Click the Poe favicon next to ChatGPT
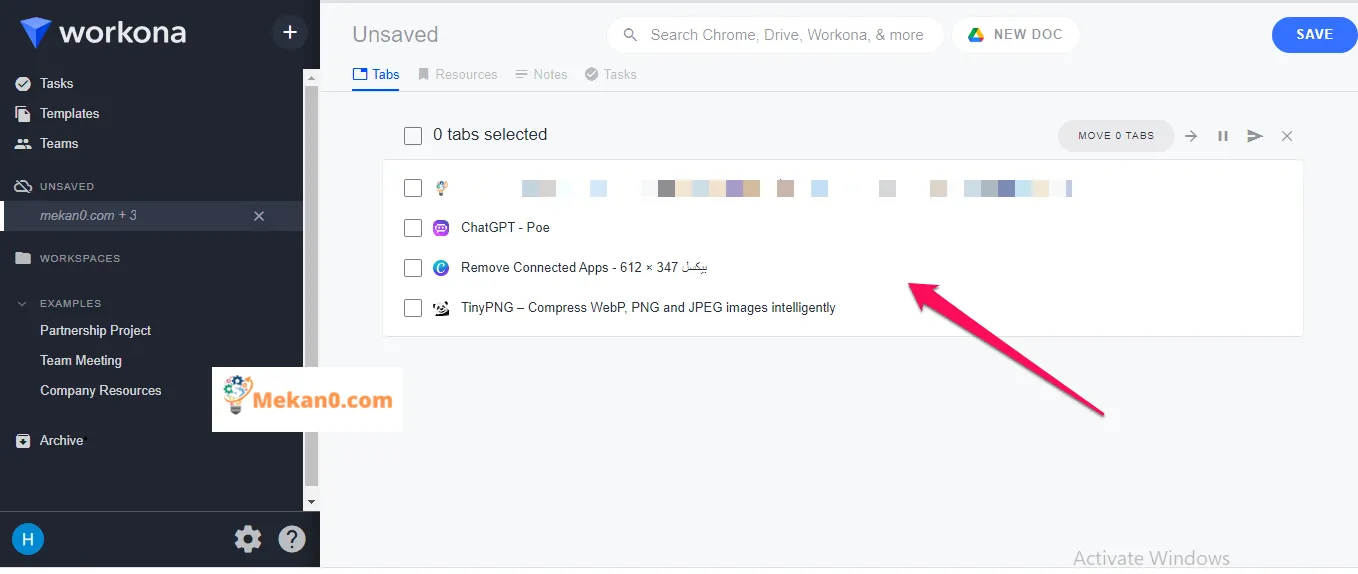This screenshot has height=574, width=1358. pos(441,228)
